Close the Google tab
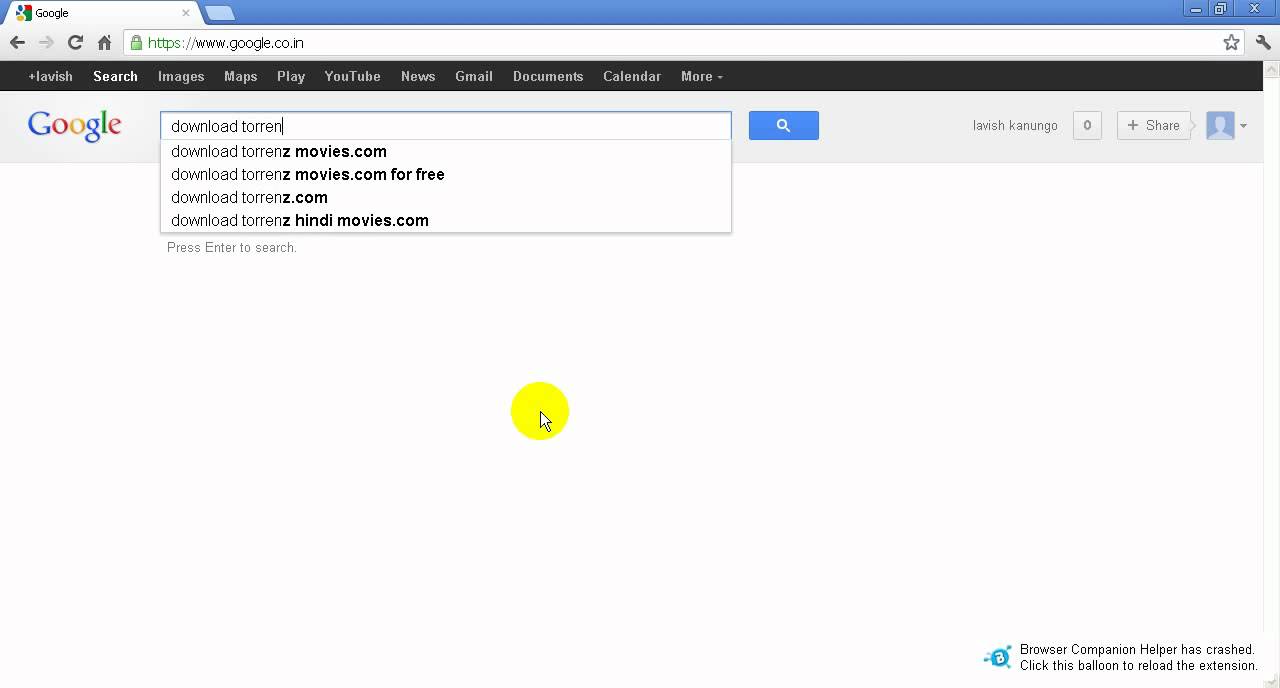Viewport: 1280px width, 688px height. point(185,13)
